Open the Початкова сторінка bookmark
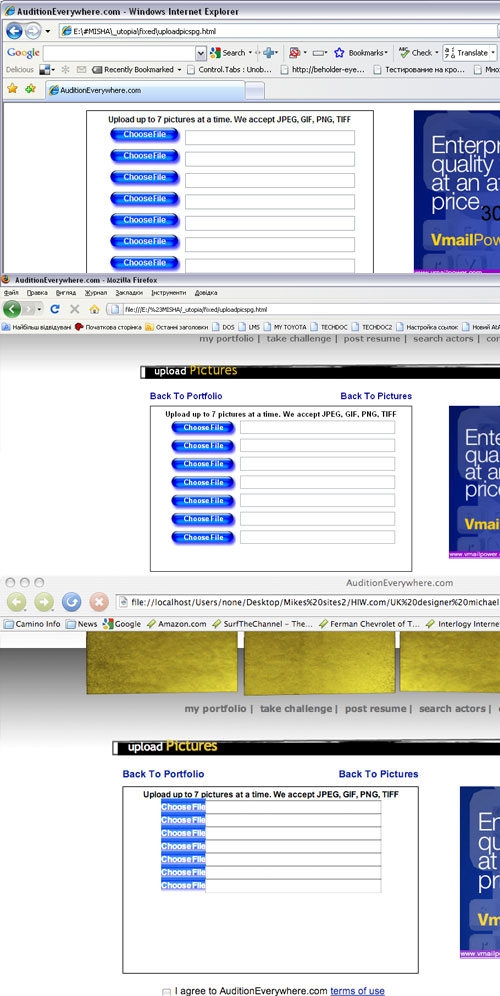This screenshot has width=500, height=996. point(108,327)
